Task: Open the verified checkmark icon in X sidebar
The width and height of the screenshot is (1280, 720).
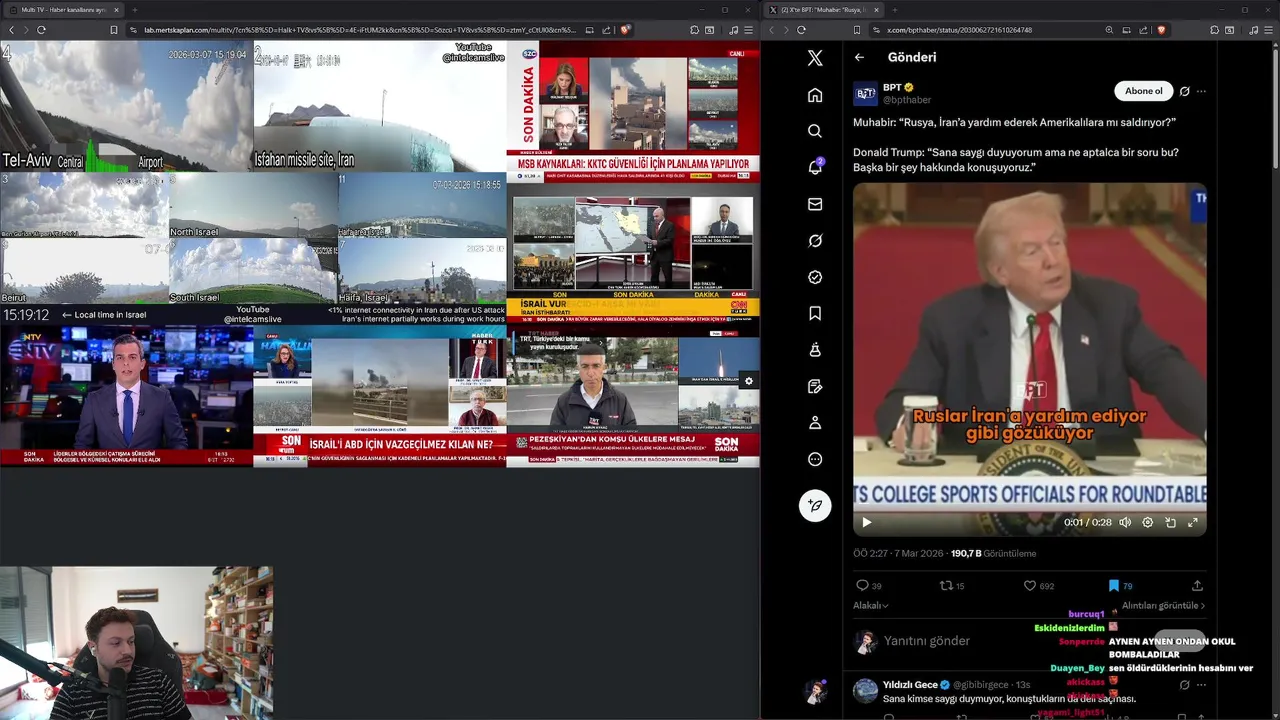Action: (815, 277)
